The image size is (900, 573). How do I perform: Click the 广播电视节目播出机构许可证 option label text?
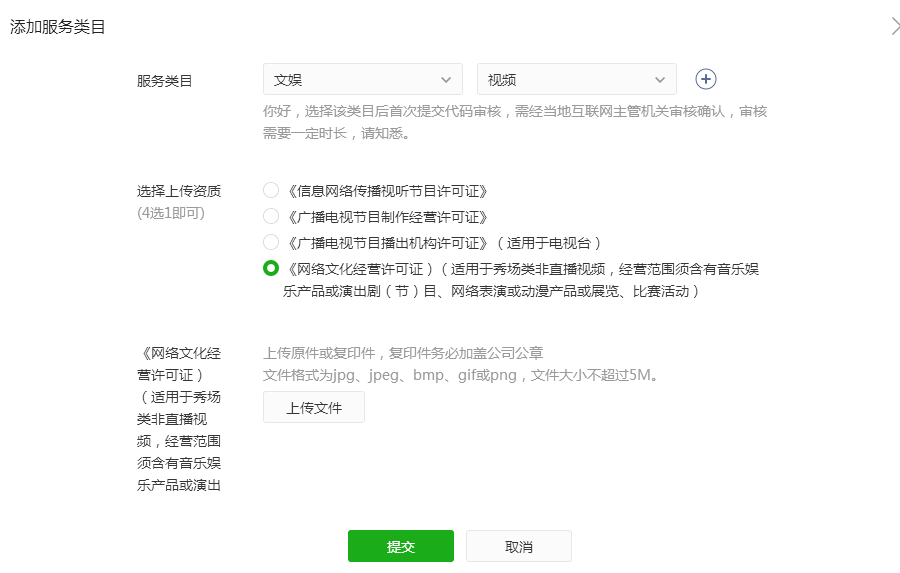pyautogui.click(x=443, y=243)
